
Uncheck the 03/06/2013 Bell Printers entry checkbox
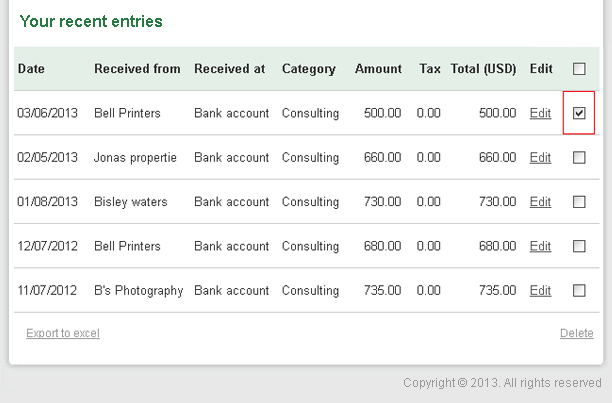click(x=579, y=113)
